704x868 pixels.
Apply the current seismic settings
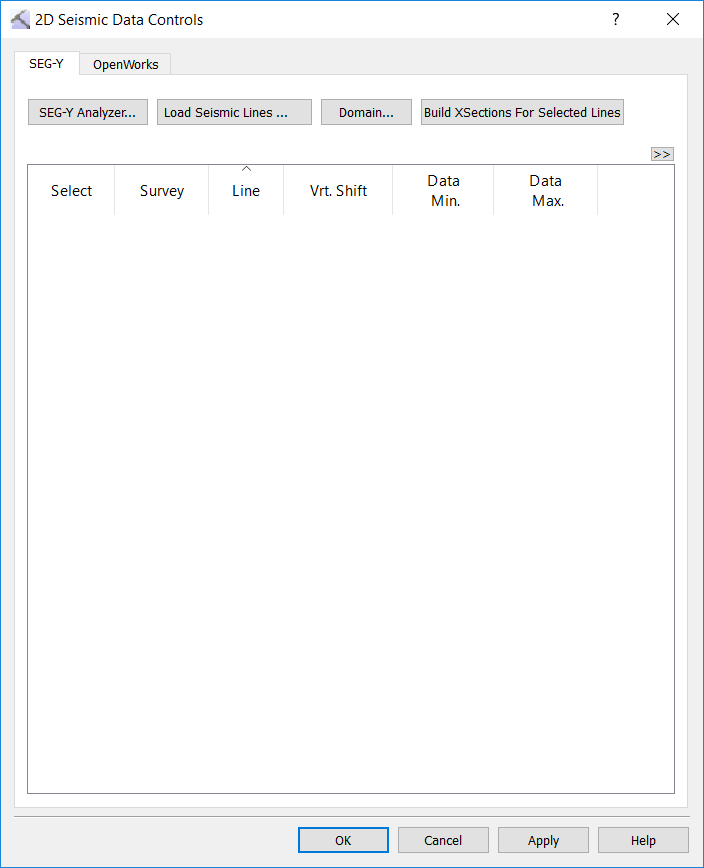point(543,840)
